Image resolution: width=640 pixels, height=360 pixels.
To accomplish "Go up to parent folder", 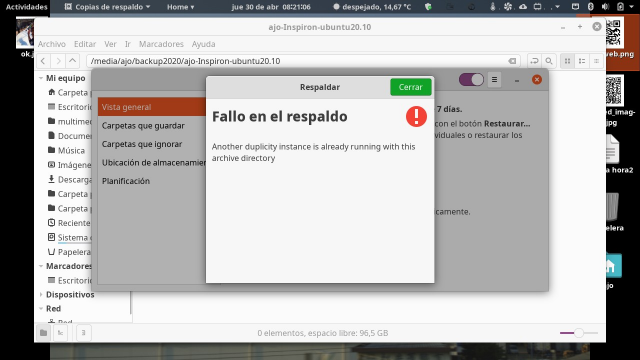I will click(x=73, y=61).
